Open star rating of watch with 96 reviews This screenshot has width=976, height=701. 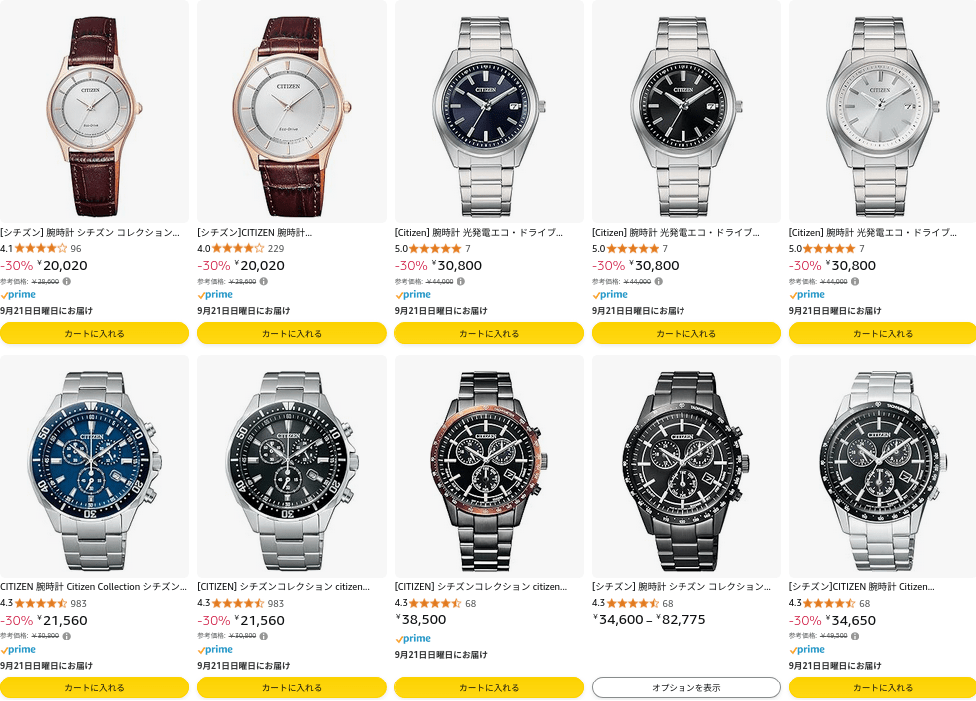41,248
